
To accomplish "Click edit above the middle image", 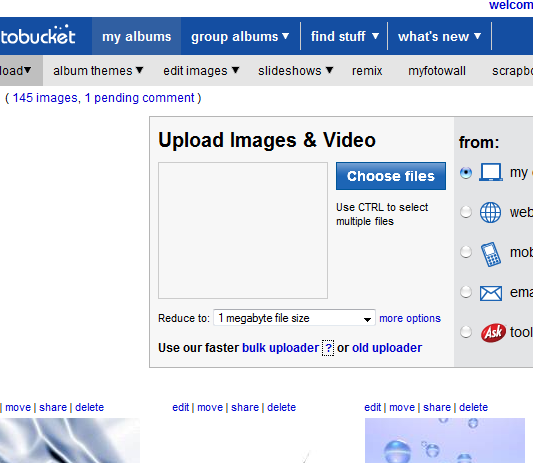I will pos(180,407).
